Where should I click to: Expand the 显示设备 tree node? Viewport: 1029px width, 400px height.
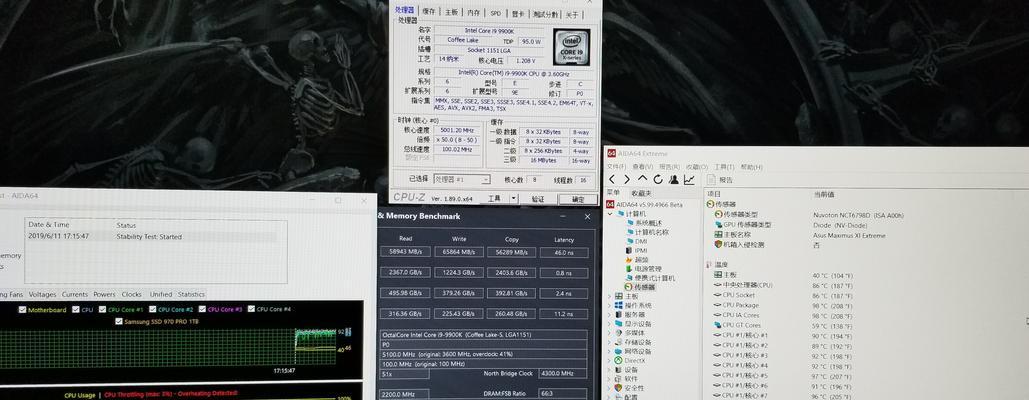click(610, 324)
